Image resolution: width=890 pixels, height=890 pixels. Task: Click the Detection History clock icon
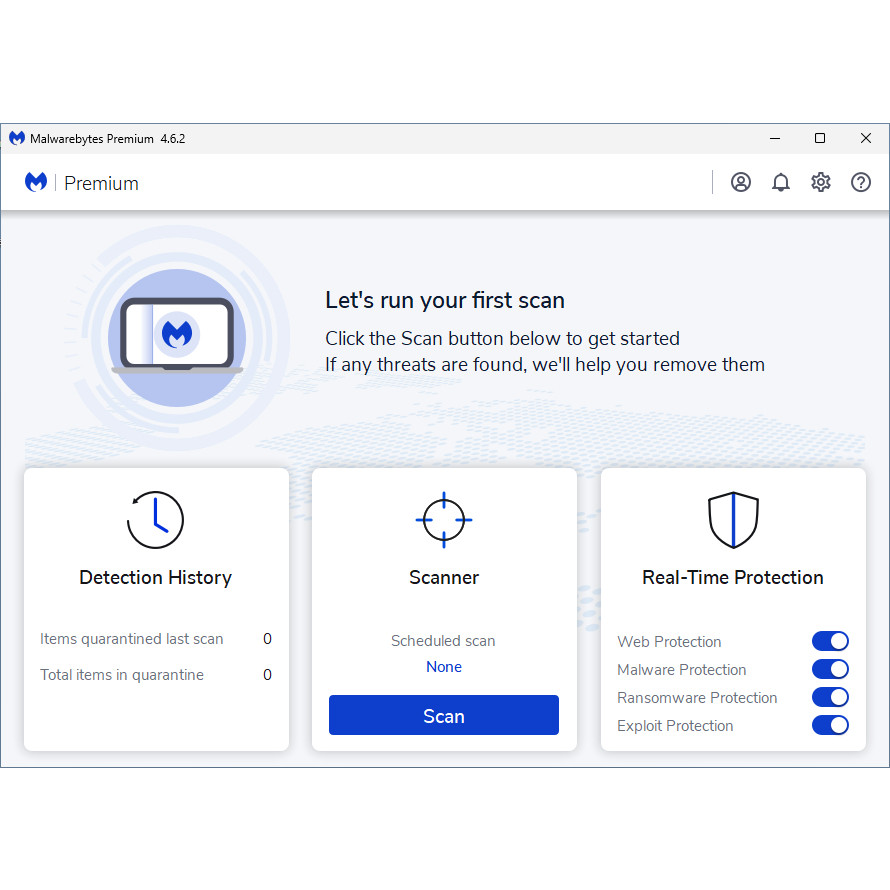pyautogui.click(x=155, y=519)
